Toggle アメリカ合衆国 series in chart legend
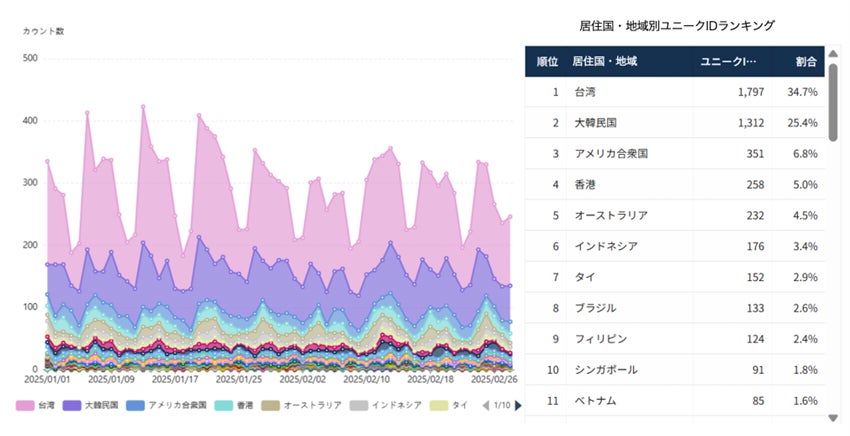The width and height of the screenshot is (850, 436). click(160, 405)
